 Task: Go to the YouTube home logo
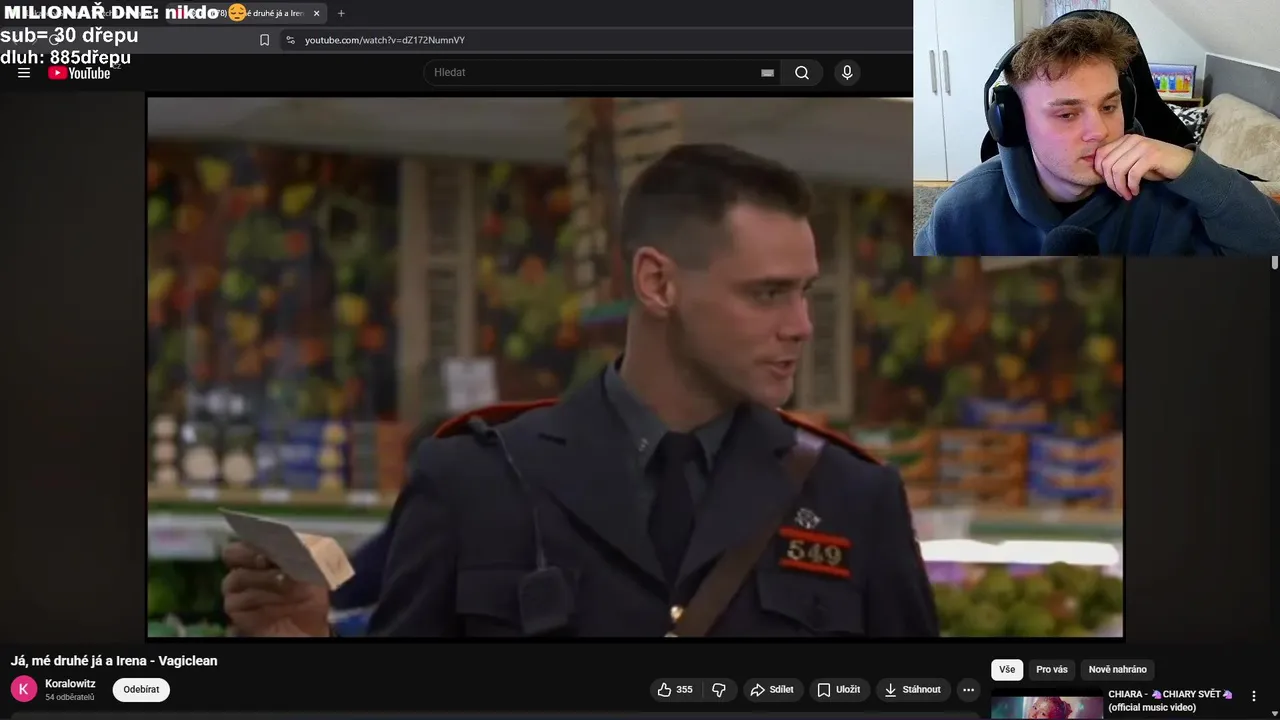(79, 73)
